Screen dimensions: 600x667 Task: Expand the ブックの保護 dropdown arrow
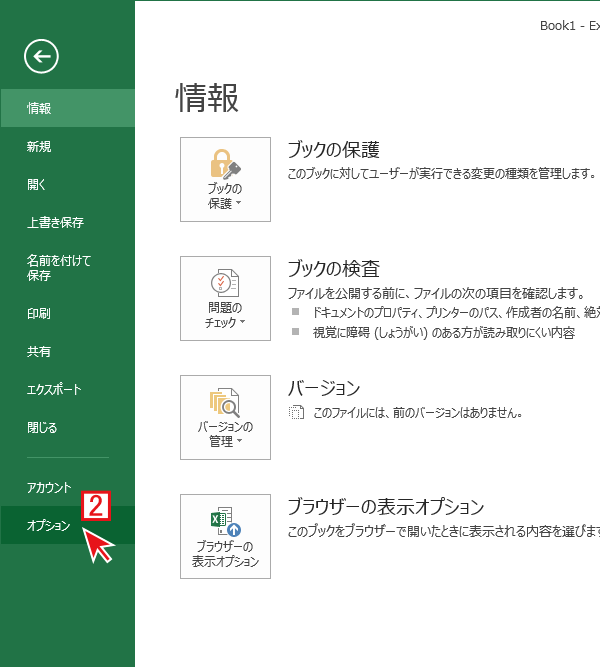click(x=238, y=203)
